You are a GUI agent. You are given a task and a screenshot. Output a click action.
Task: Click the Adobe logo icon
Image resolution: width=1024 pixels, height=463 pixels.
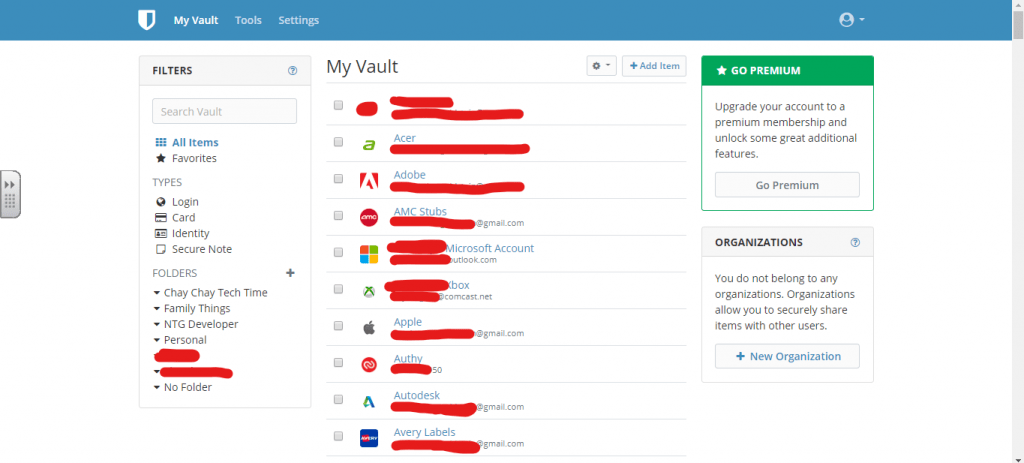[x=369, y=181]
